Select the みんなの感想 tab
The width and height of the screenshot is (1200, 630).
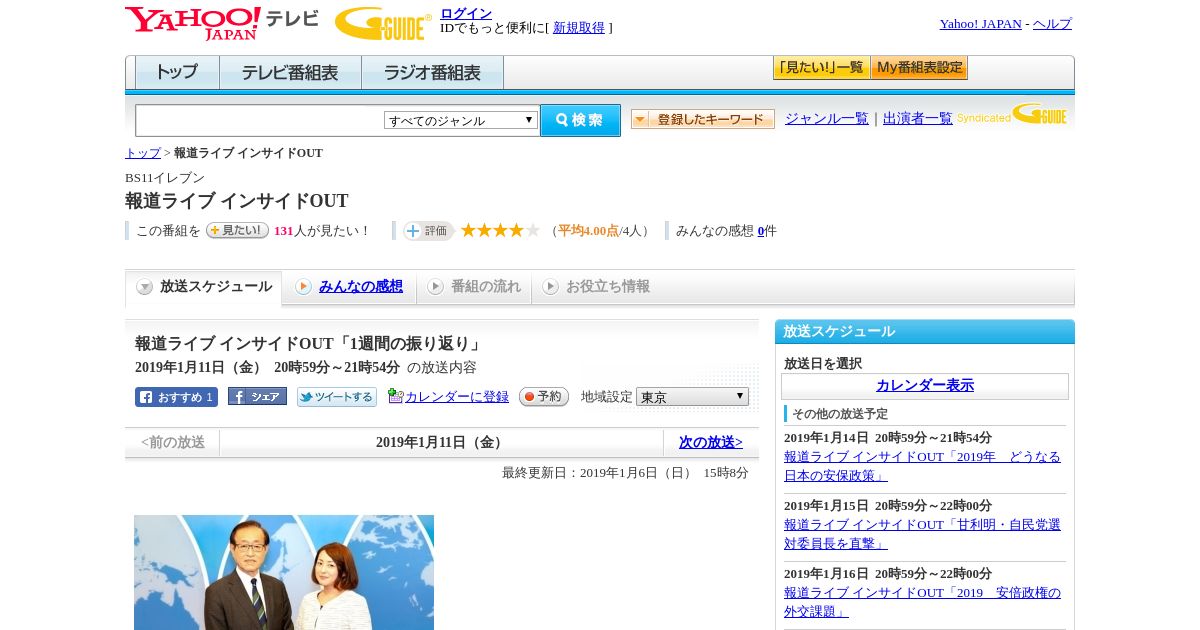[349, 287]
